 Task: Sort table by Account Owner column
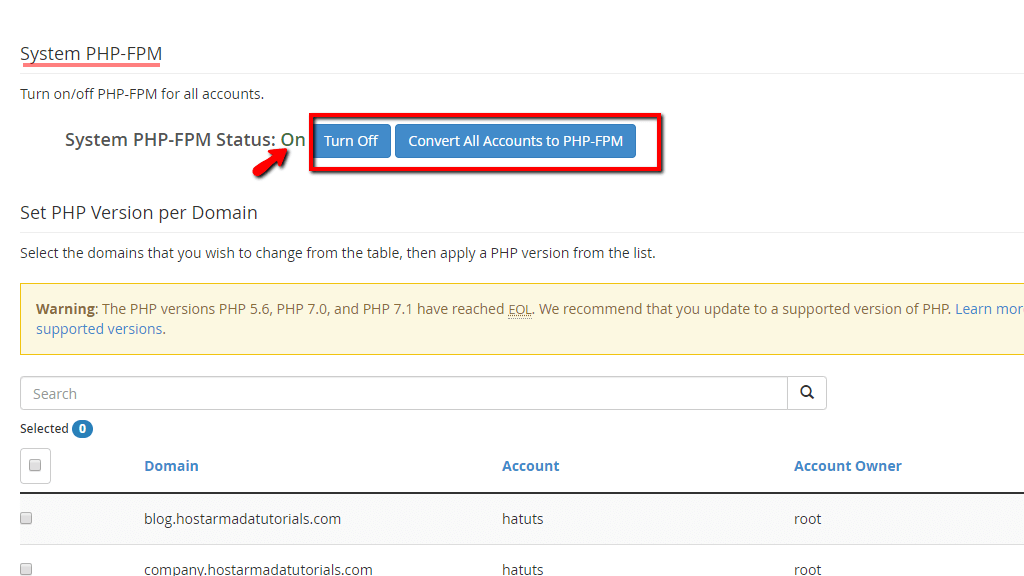tap(848, 466)
